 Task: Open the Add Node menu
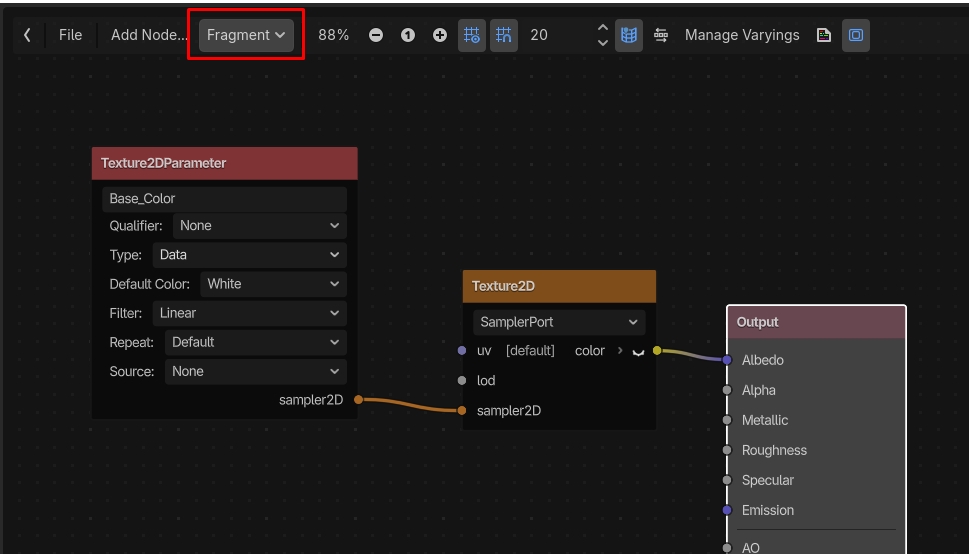tap(149, 35)
